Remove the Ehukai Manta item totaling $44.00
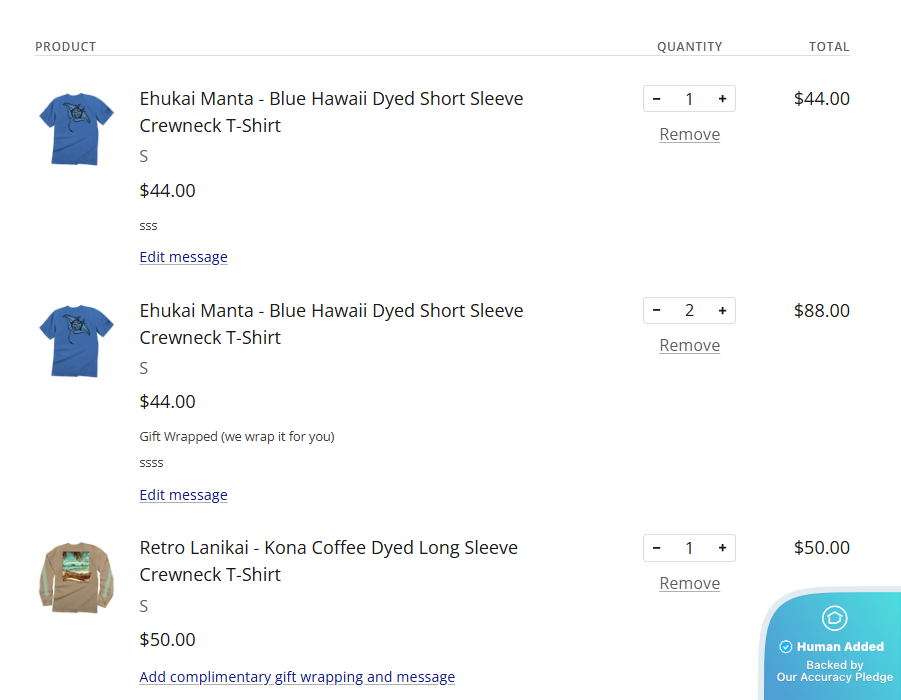Screen dimensions: 901x700 click(689, 134)
